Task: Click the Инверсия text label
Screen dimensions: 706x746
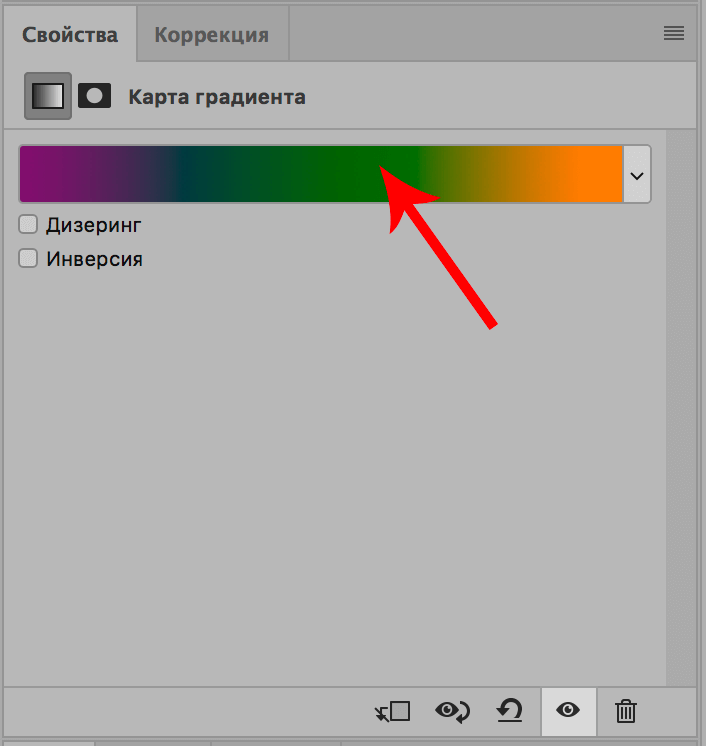Action: (95, 259)
